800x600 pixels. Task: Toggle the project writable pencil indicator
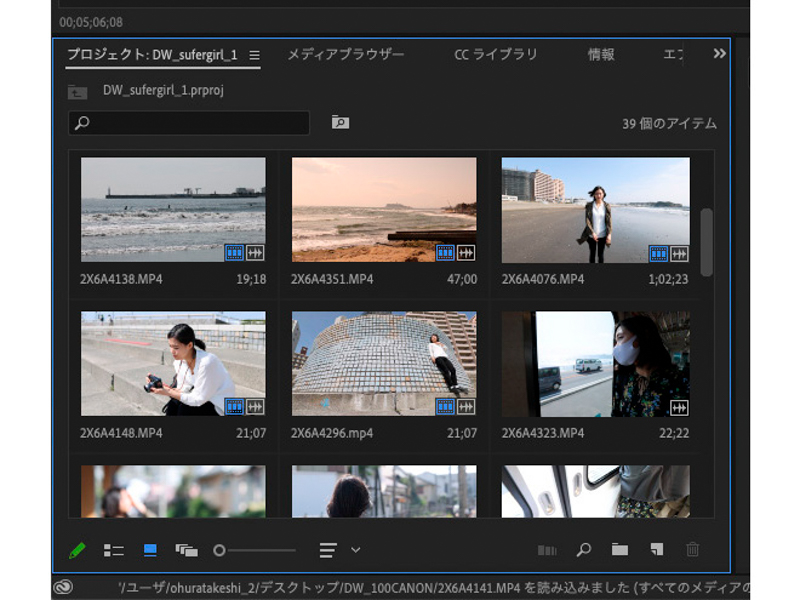[78, 550]
